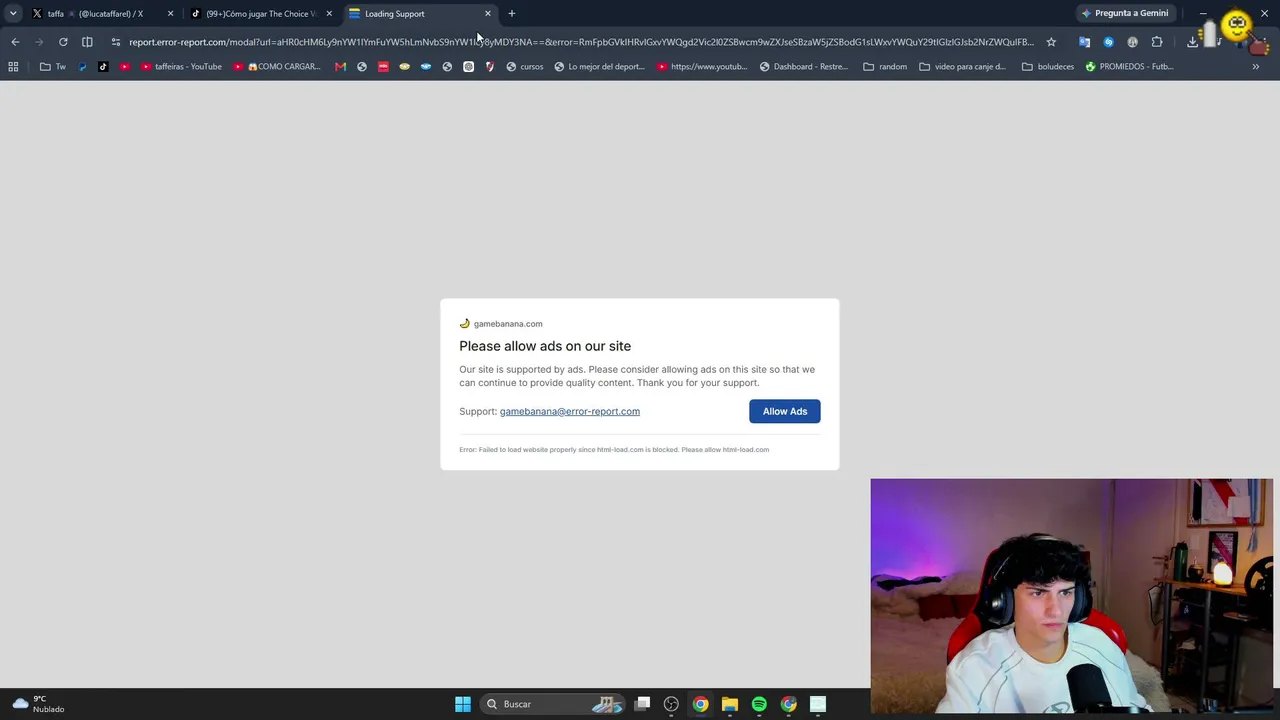Open the Google Translate extension
This screenshot has width=1280, height=720.
point(1084,42)
